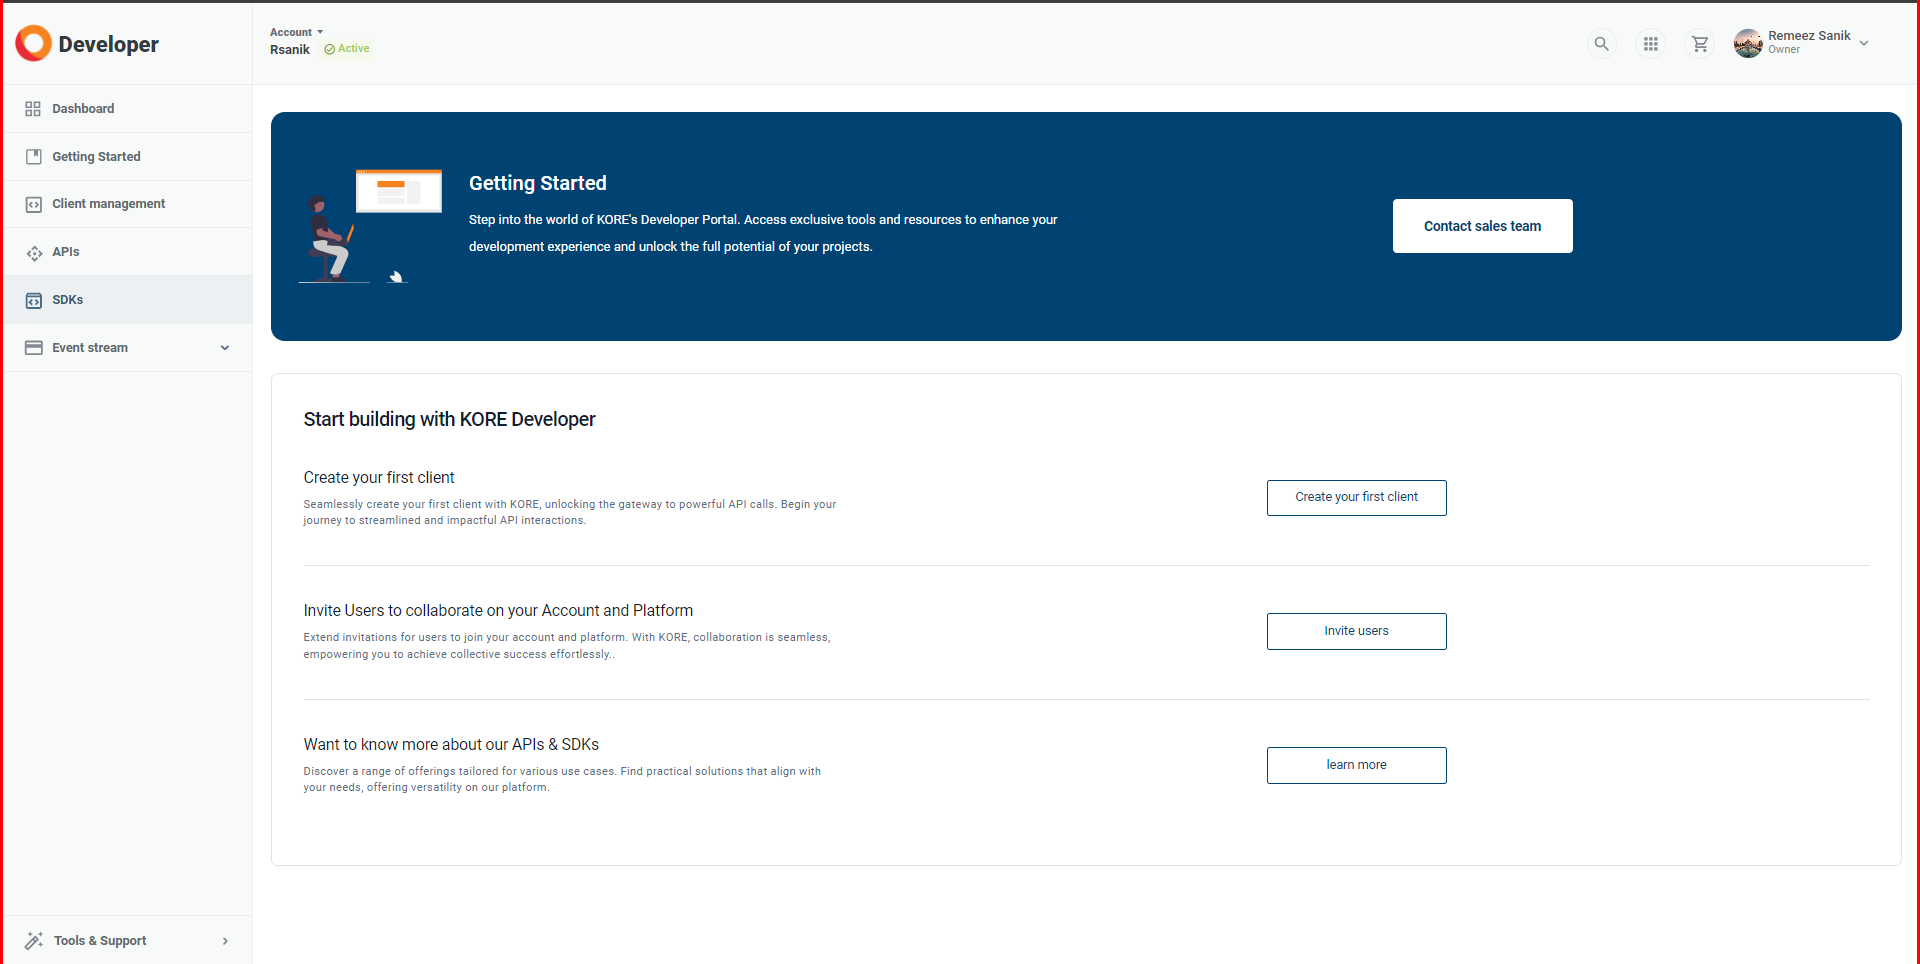This screenshot has width=1920, height=964.
Task: Click Create your first client button
Action: tap(1356, 498)
